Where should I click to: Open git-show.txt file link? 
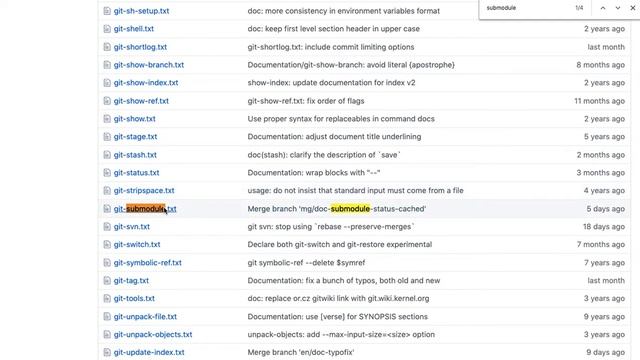pyautogui.click(x=135, y=119)
